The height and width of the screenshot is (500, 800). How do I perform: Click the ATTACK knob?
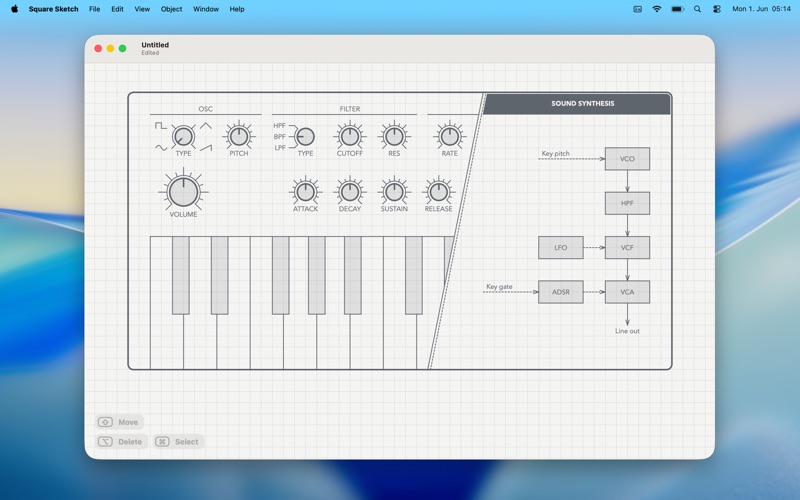pos(305,192)
